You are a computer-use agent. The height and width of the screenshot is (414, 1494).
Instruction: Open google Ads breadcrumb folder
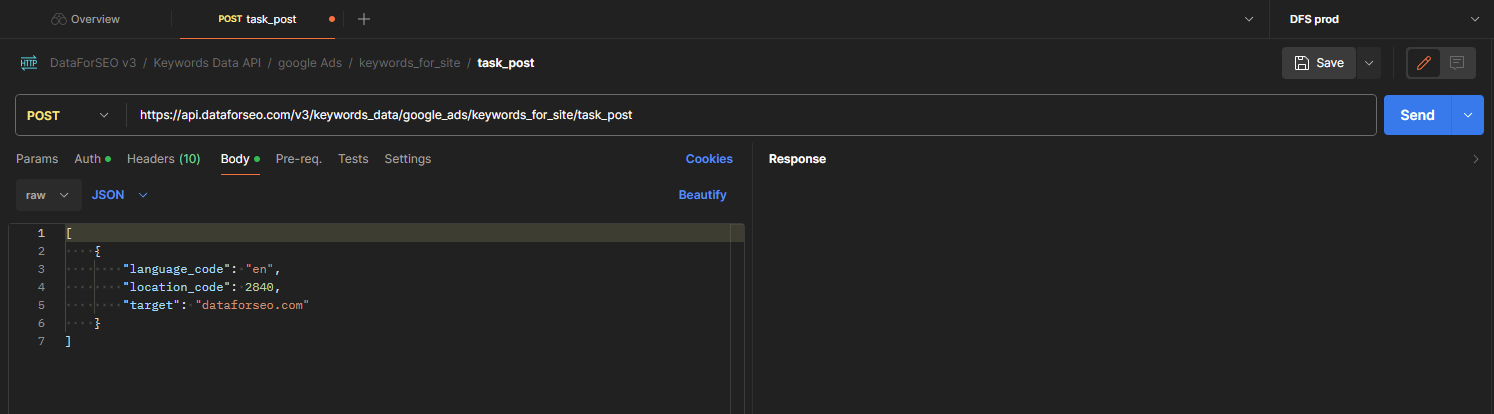click(310, 62)
